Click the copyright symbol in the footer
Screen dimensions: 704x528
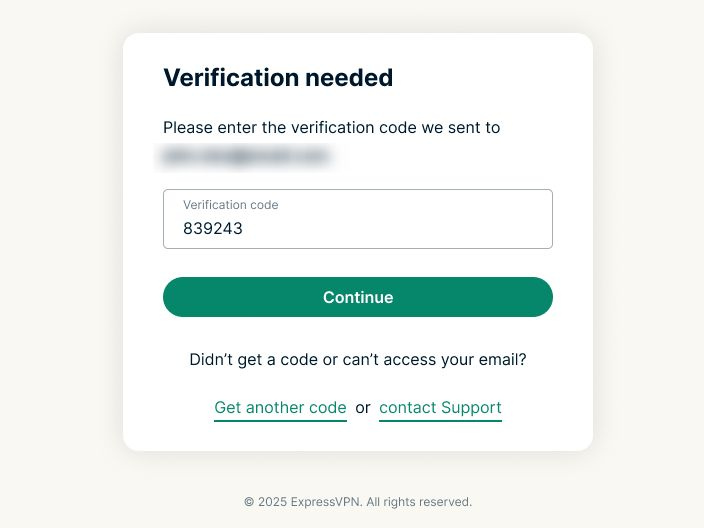249,502
